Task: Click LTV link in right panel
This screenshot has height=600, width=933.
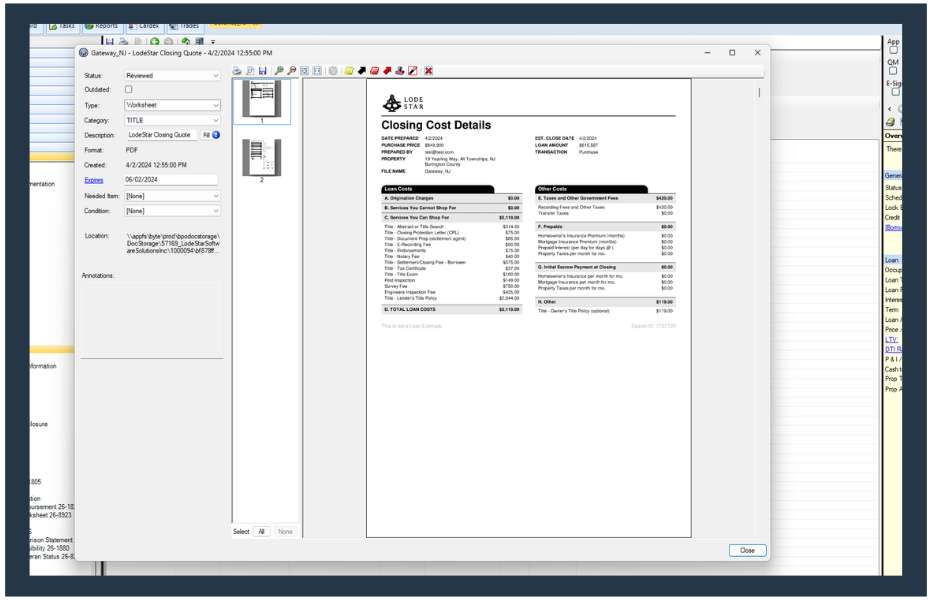Action: (891, 340)
